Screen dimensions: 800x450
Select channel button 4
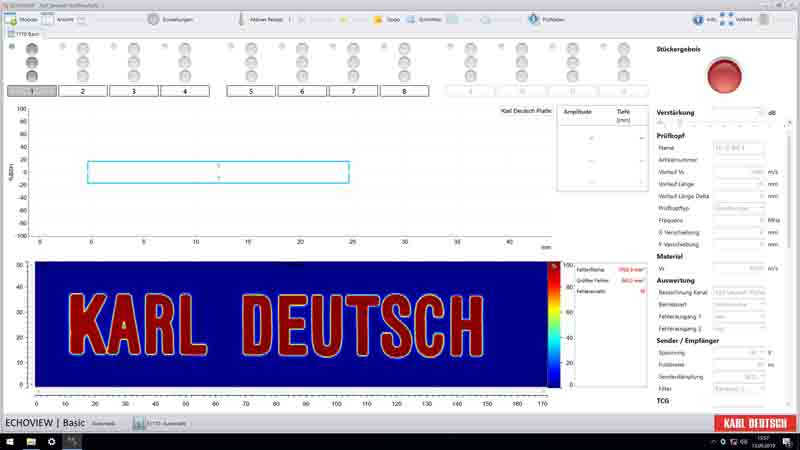coord(185,91)
